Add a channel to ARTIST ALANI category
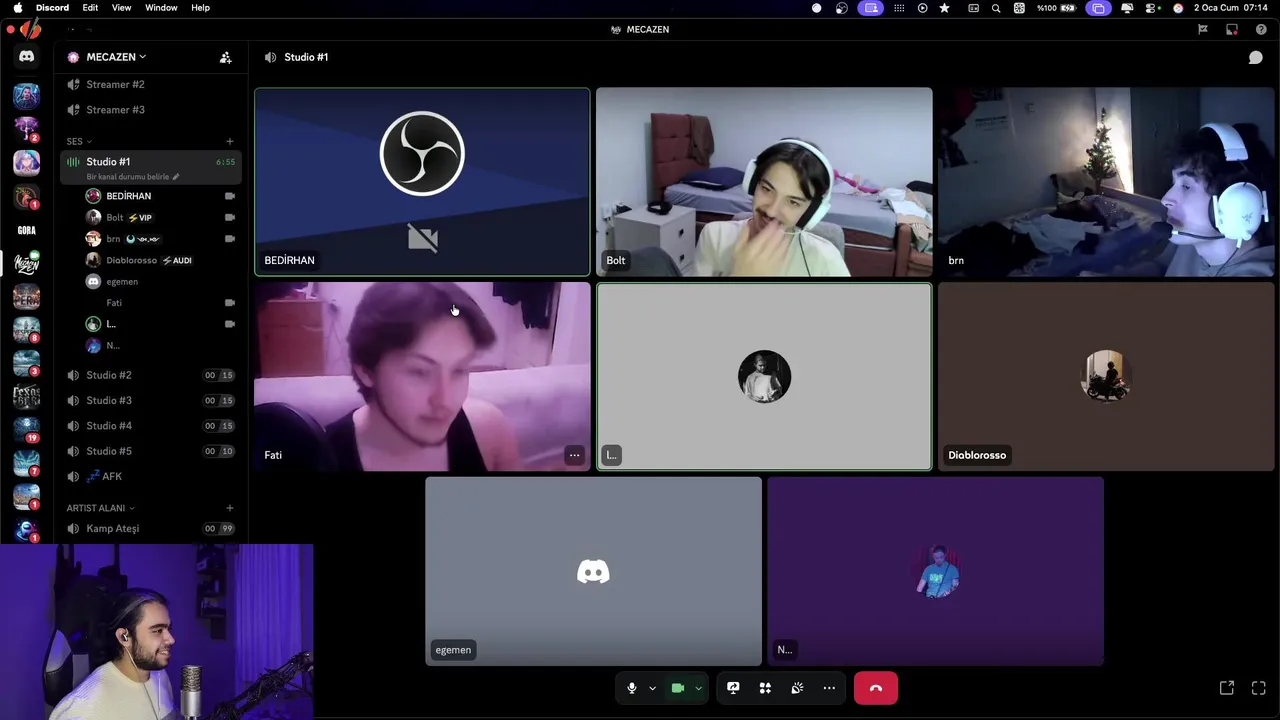Screen dimensions: 1280x720 point(229,508)
